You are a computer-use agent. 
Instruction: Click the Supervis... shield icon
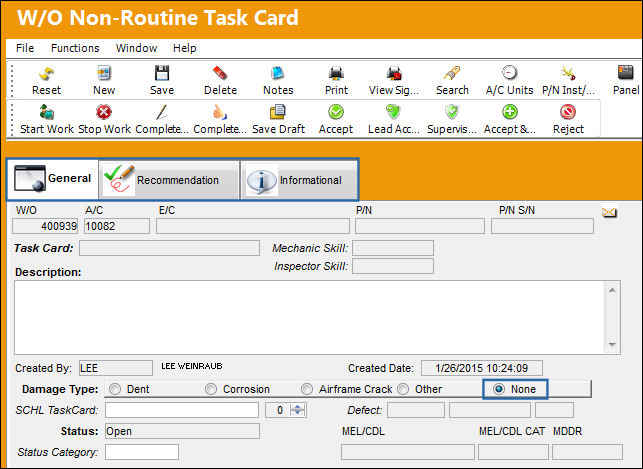click(x=451, y=112)
